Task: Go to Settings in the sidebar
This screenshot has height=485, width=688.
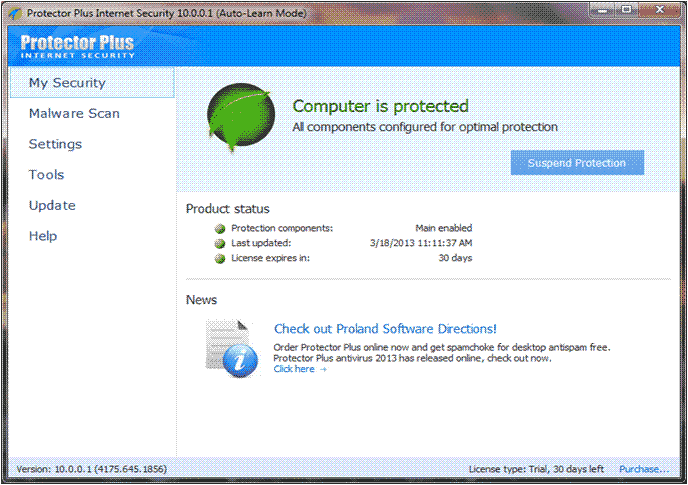Action: [55, 144]
